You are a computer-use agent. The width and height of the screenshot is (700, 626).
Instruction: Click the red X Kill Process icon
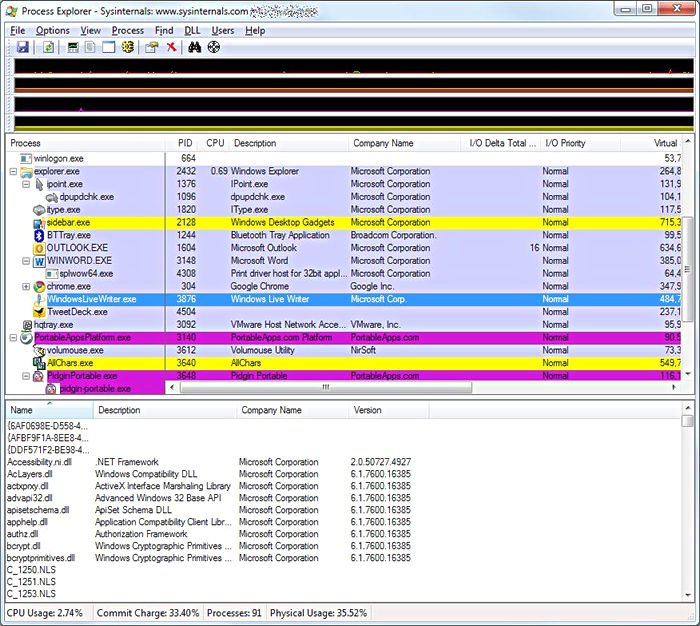point(171,47)
